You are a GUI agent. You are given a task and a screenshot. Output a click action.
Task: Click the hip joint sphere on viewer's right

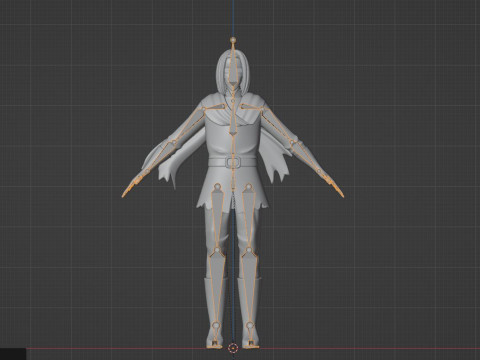[249, 187]
